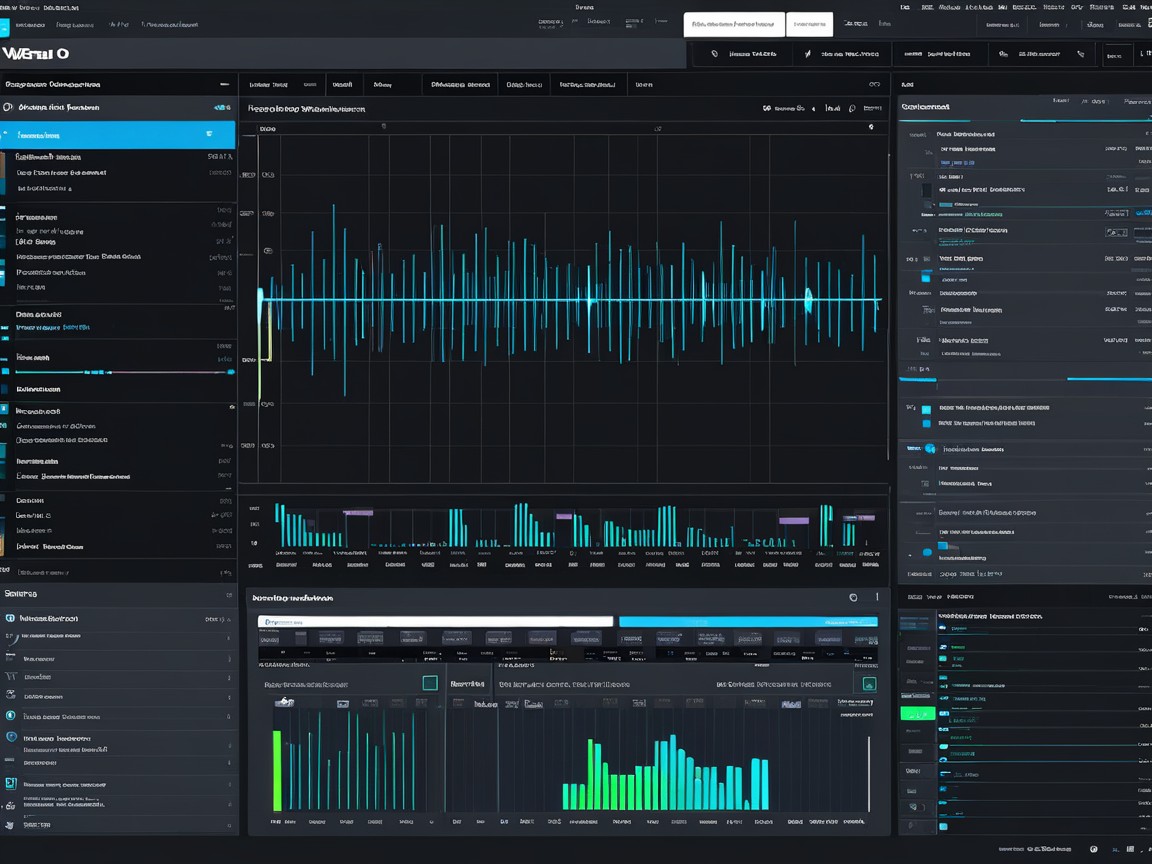Toggle the upper checkbox of the stacked cyan pair
This screenshot has height=864, width=1152.
pos(926,409)
